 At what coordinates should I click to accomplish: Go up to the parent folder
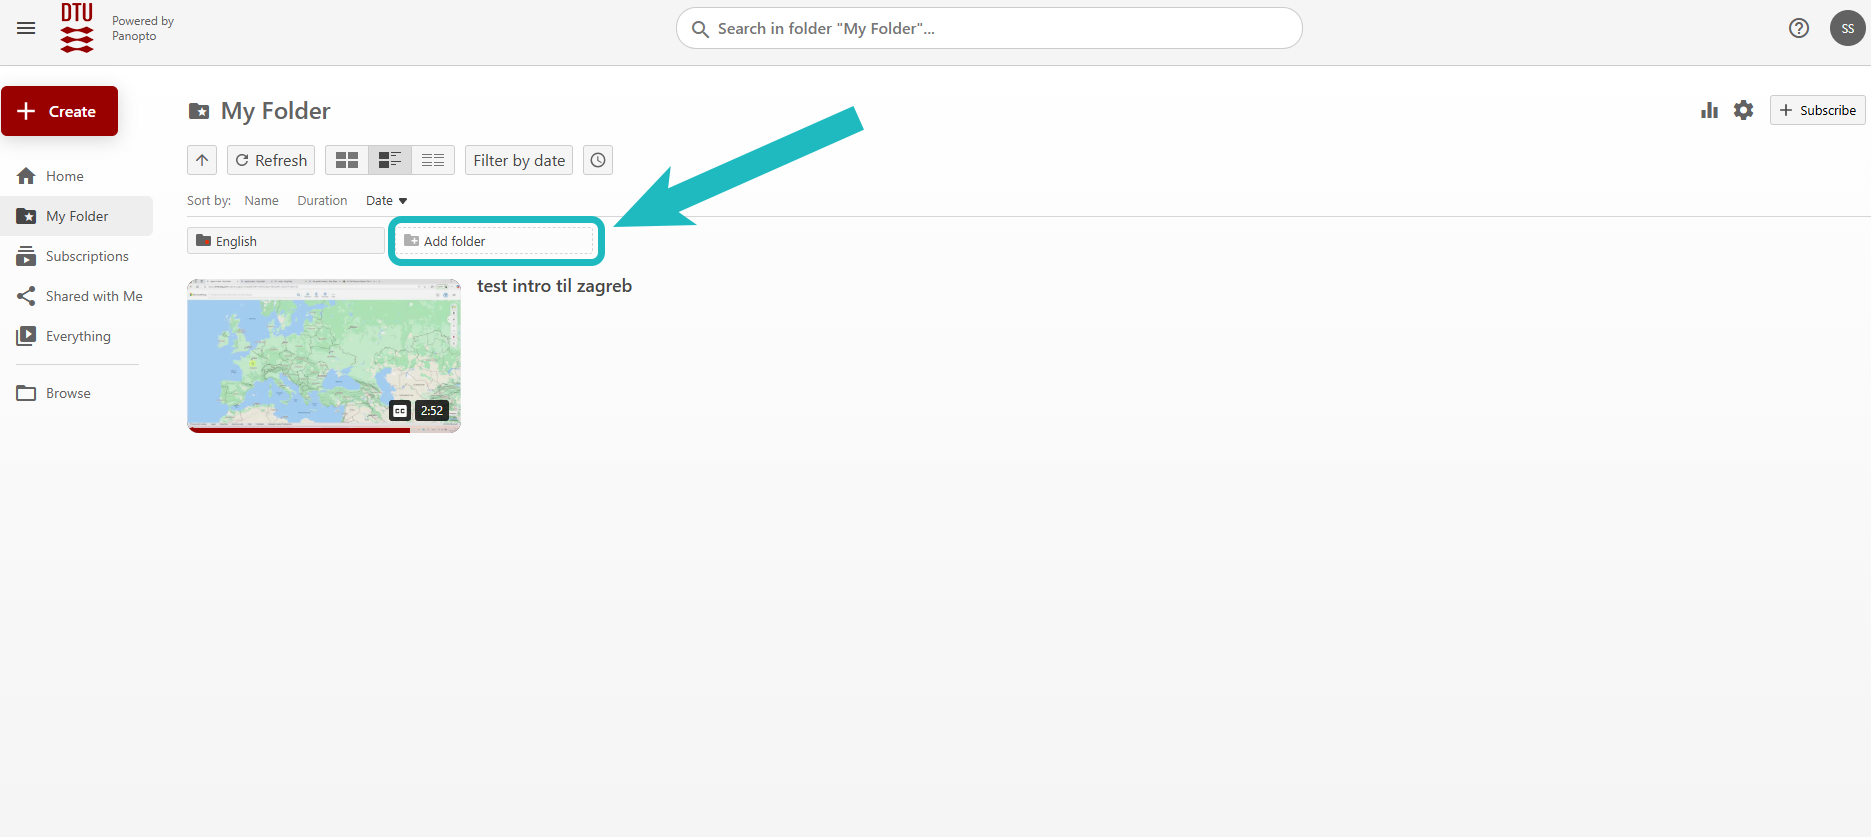202,160
